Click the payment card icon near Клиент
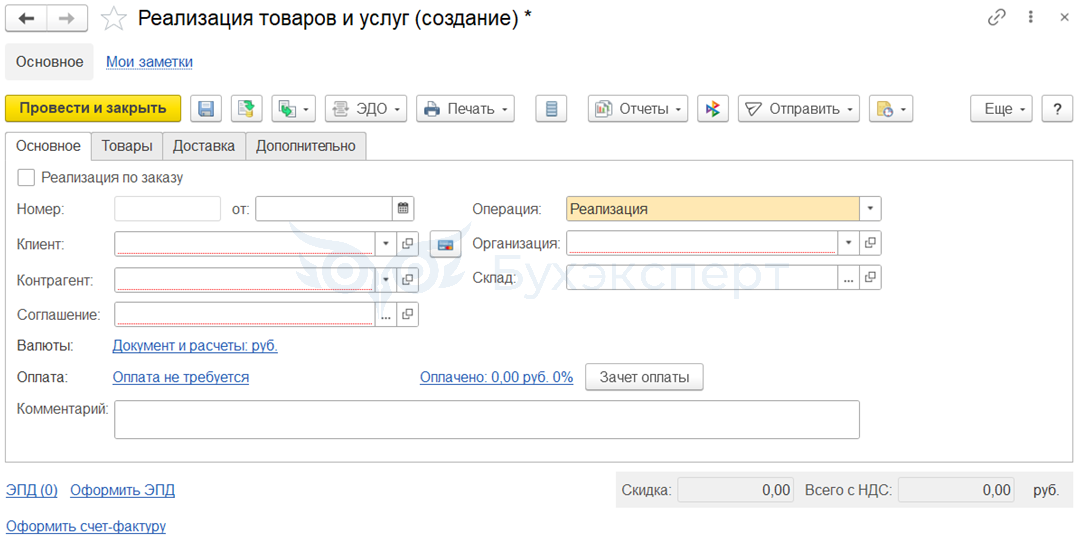 [x=445, y=244]
